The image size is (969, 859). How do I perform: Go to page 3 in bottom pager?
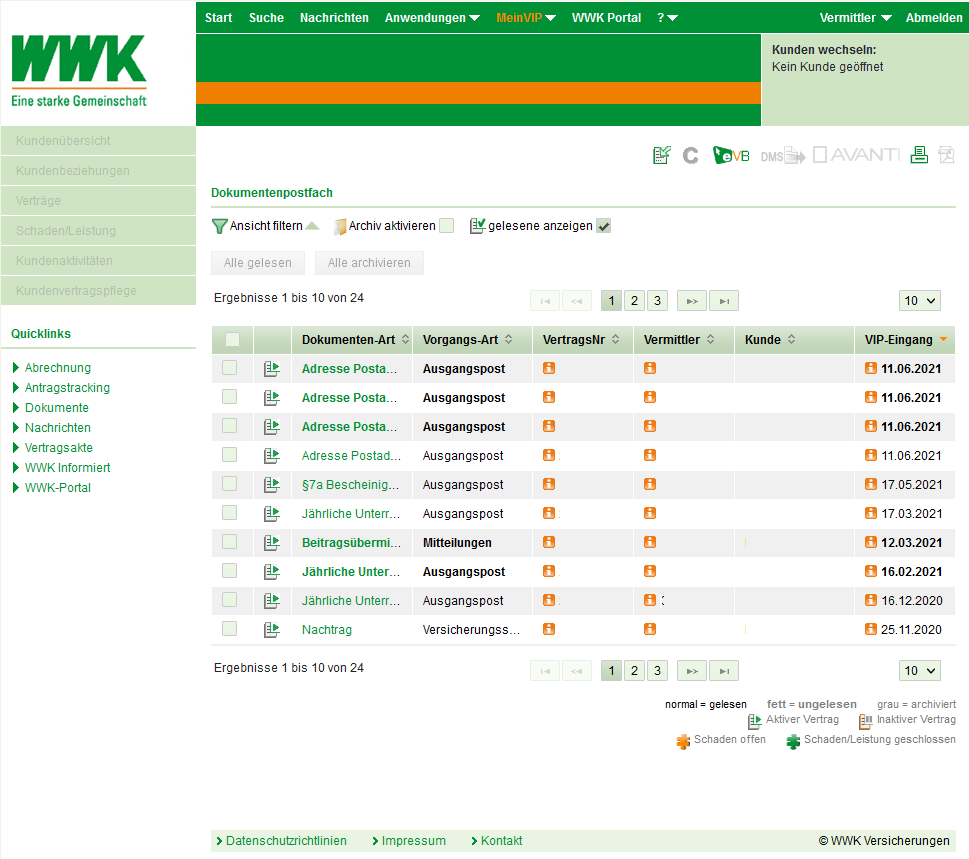point(658,671)
